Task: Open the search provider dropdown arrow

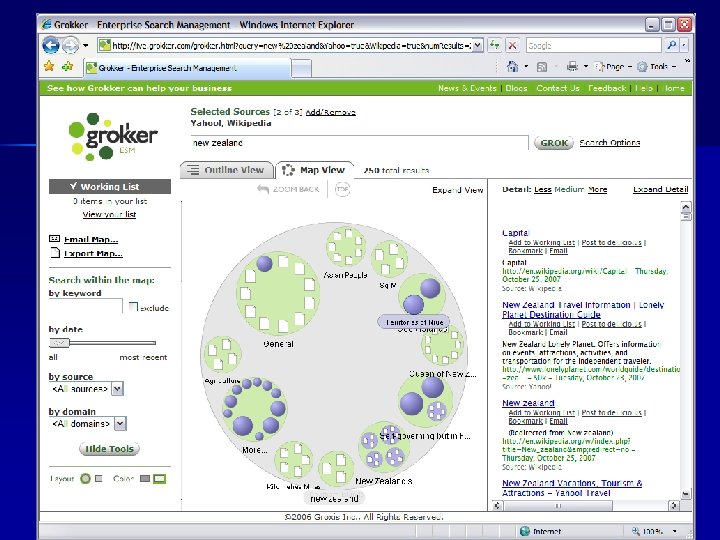Action: 684,45
